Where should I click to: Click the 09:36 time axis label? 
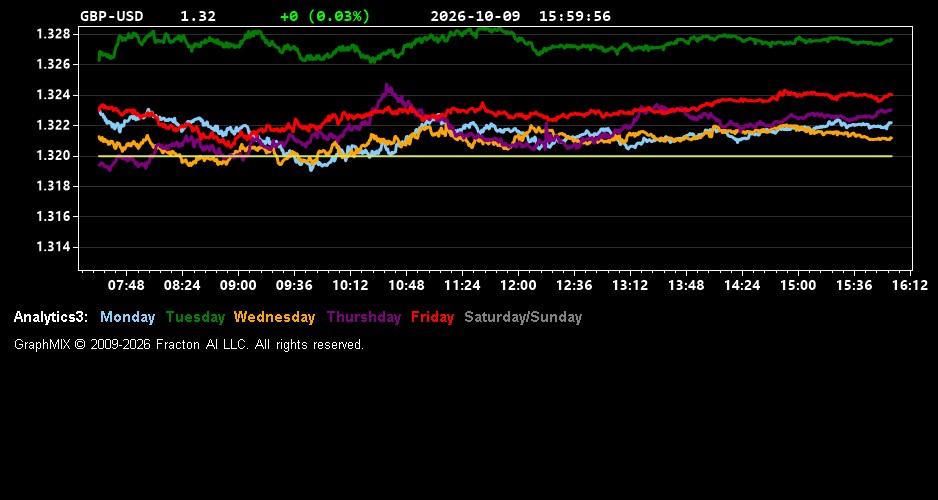[x=294, y=285]
